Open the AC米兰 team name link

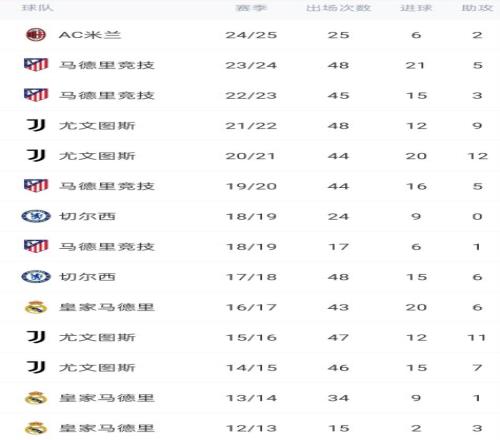tap(90, 35)
